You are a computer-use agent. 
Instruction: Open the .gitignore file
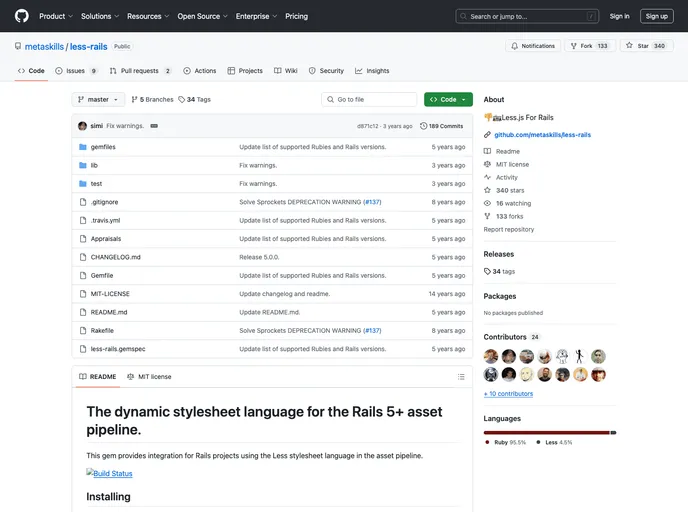(x=104, y=202)
